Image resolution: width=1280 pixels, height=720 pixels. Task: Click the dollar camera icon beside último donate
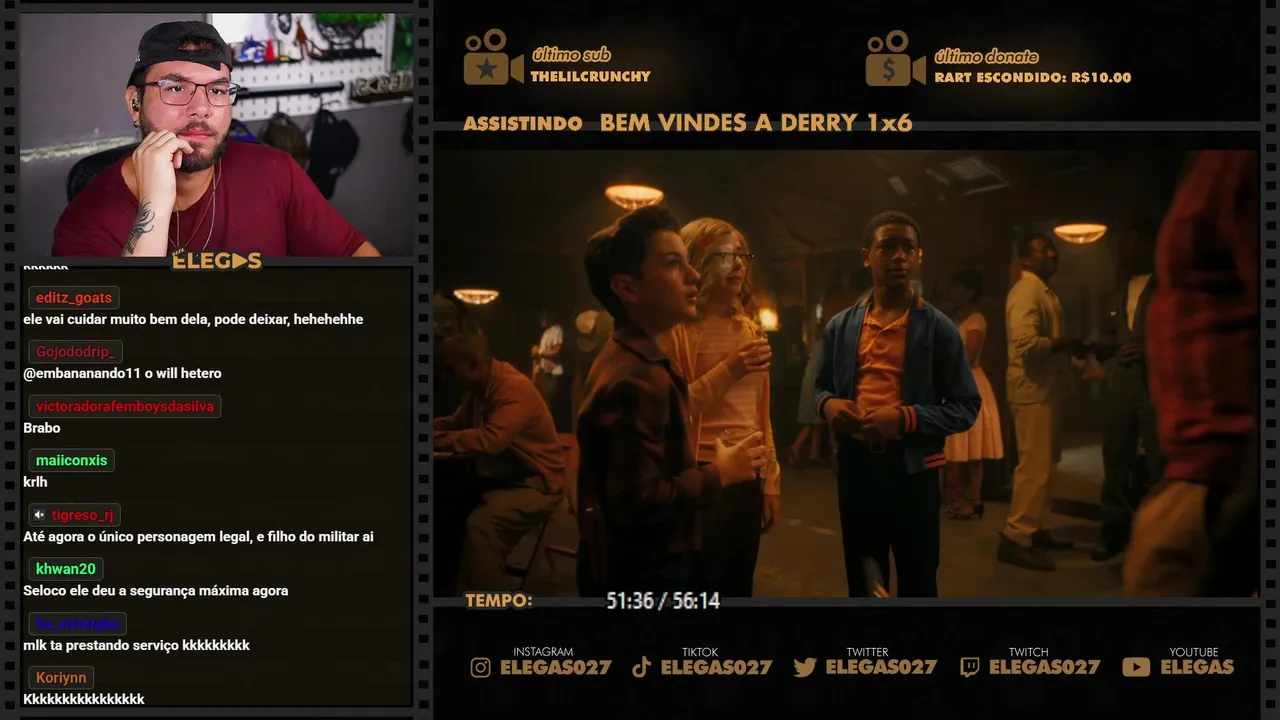pos(895,58)
